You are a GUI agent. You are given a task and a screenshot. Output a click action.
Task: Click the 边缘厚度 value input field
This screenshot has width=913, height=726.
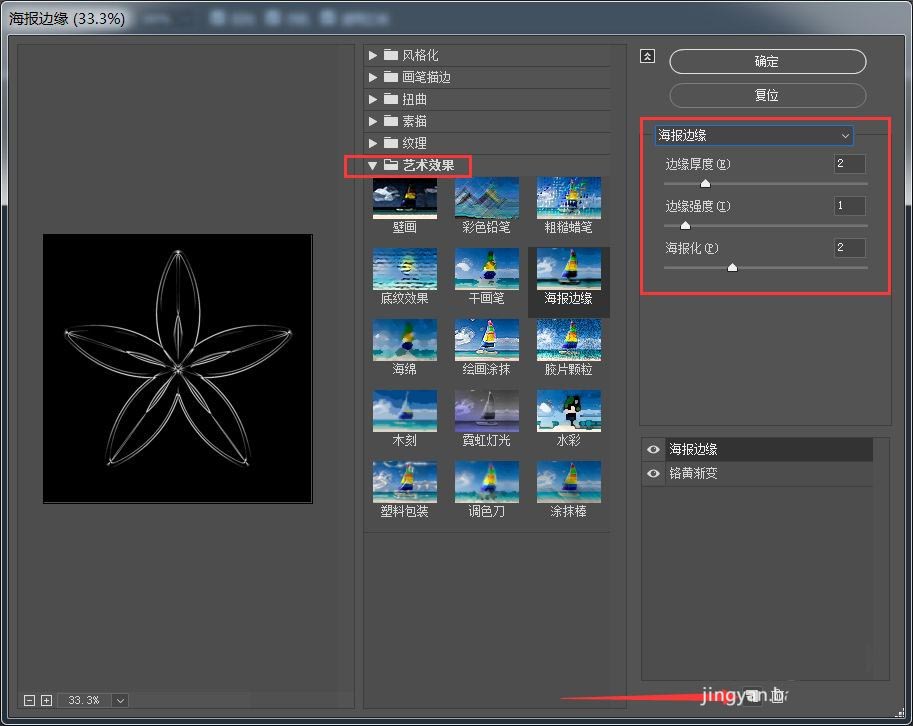(848, 163)
